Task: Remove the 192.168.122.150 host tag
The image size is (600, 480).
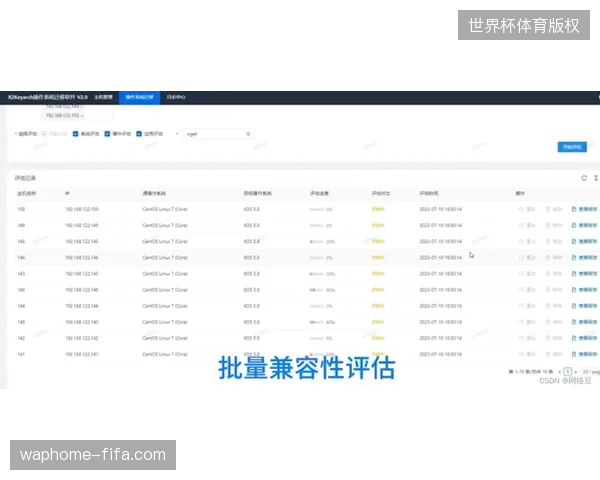Action: (82, 116)
